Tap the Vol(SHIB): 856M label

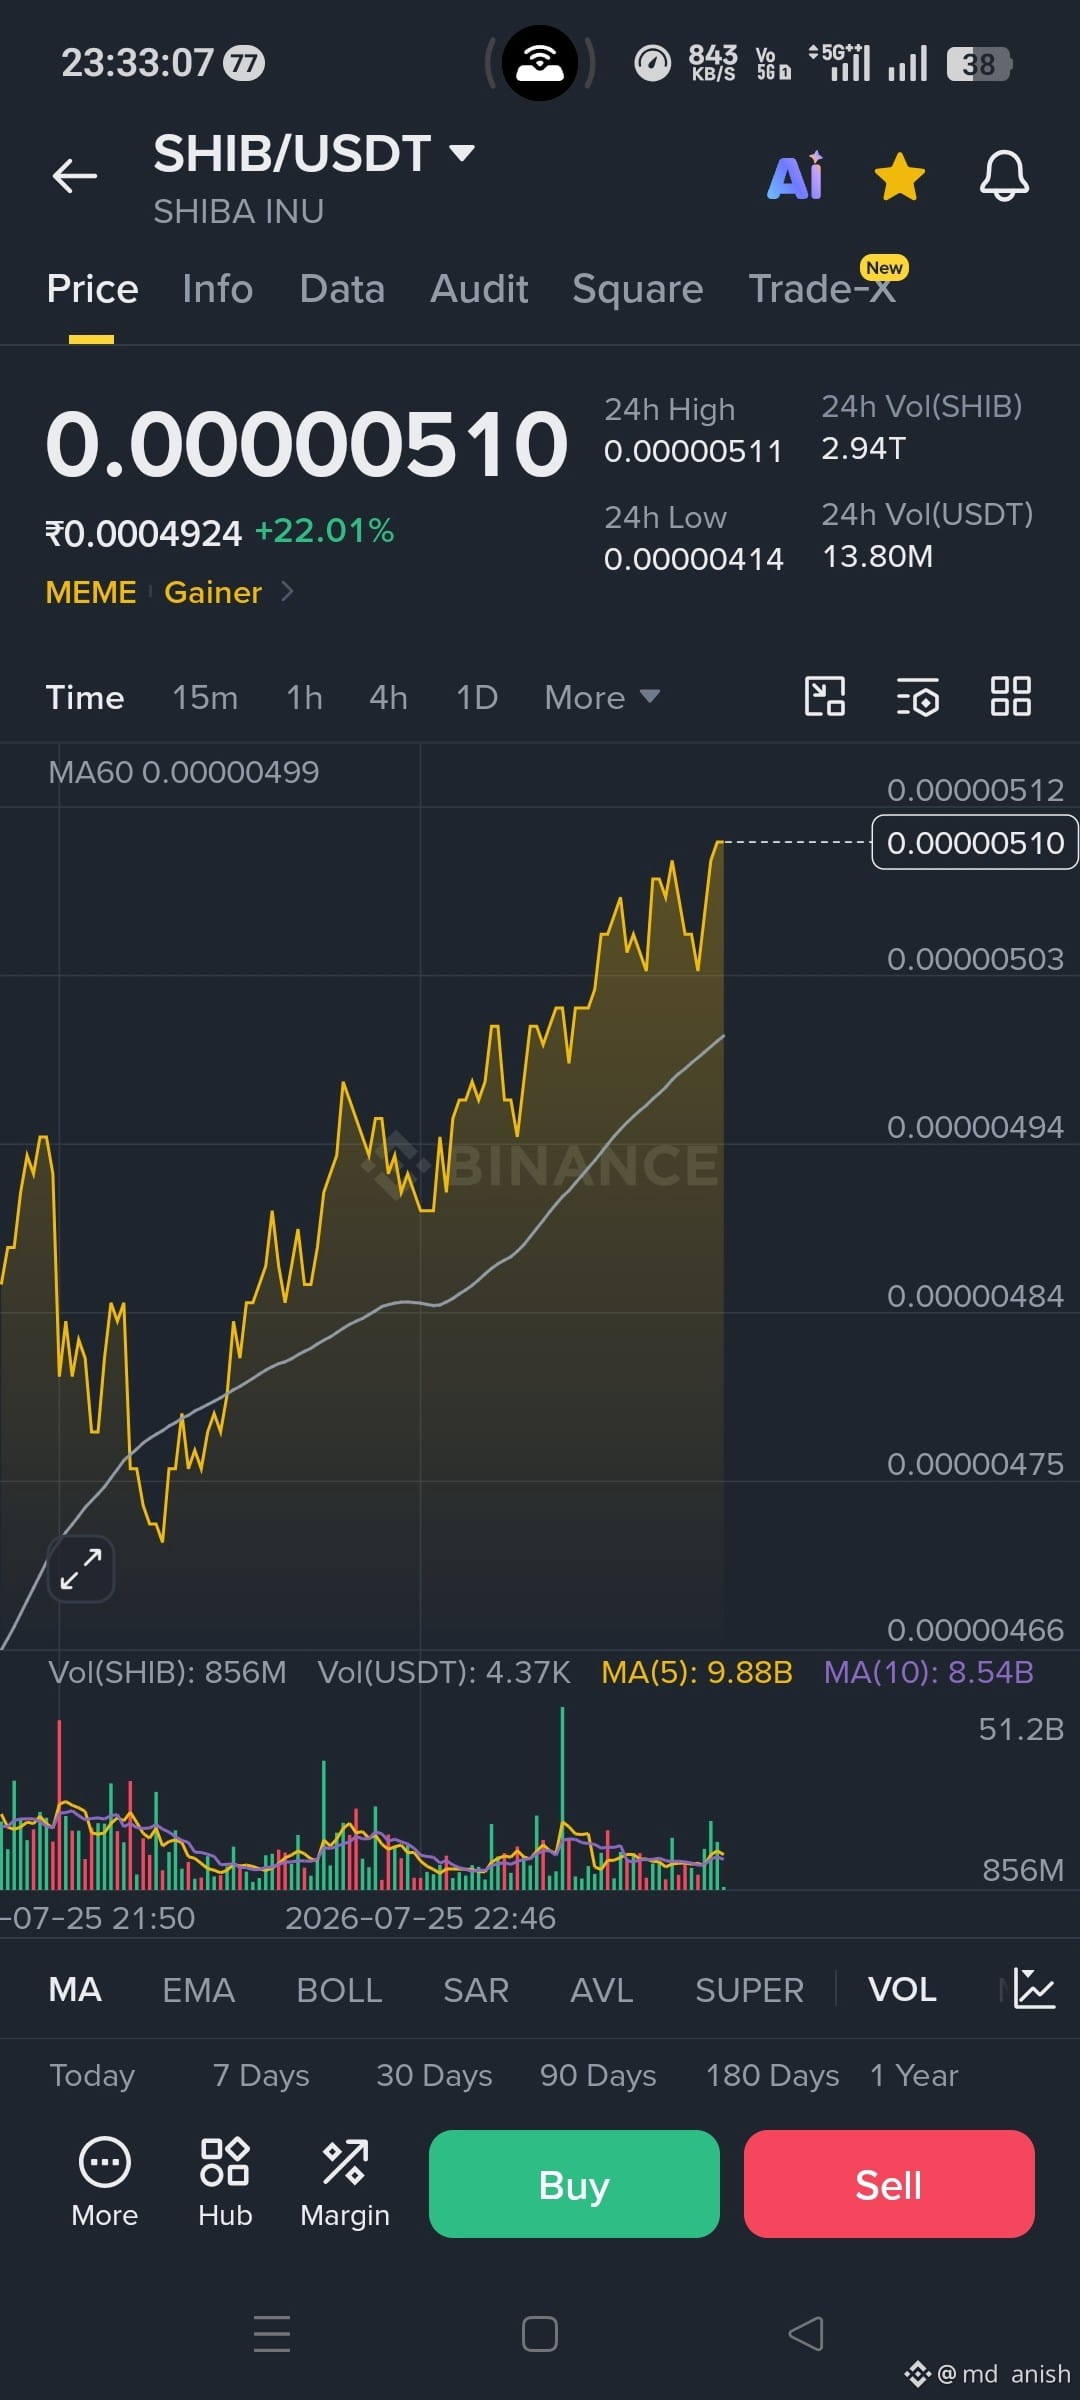pos(167,1672)
